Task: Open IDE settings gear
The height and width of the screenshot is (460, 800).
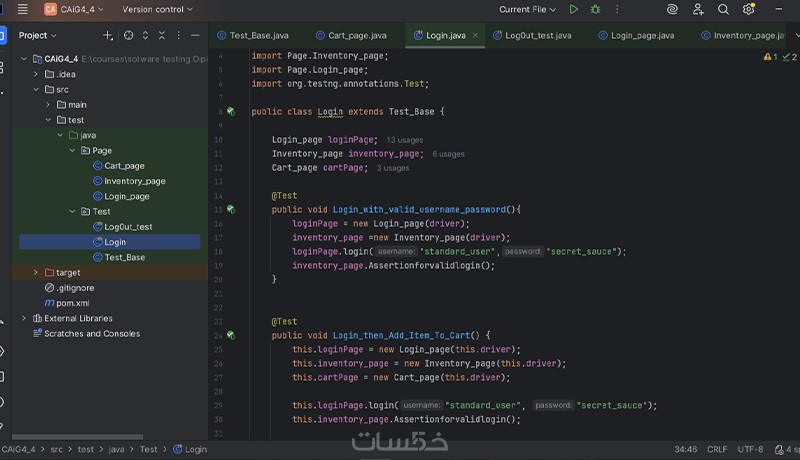Action: pos(748,9)
